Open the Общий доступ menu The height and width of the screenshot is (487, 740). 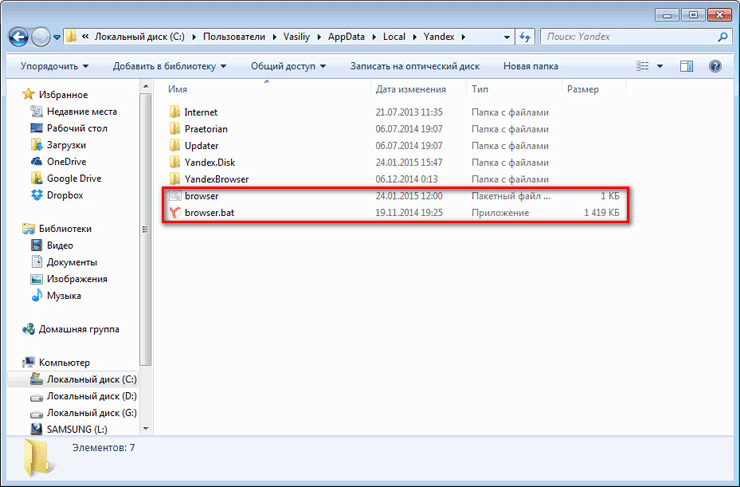pos(288,66)
